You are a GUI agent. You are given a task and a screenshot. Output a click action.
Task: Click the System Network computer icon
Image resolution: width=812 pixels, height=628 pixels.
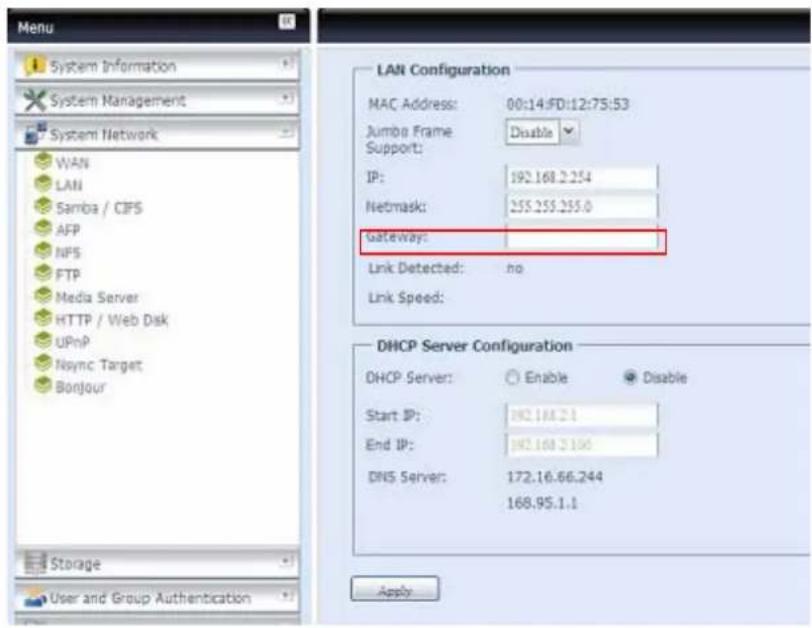tap(35, 134)
